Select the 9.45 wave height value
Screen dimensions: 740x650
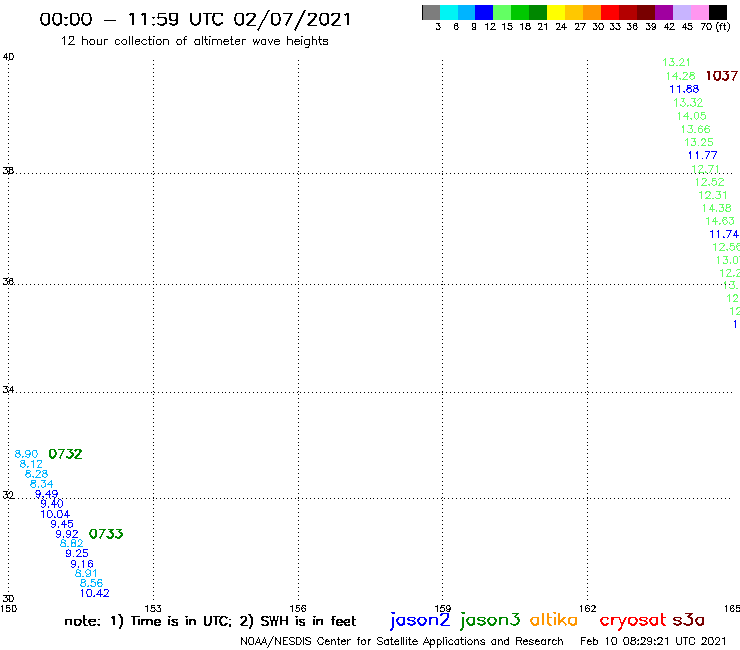coord(62,524)
